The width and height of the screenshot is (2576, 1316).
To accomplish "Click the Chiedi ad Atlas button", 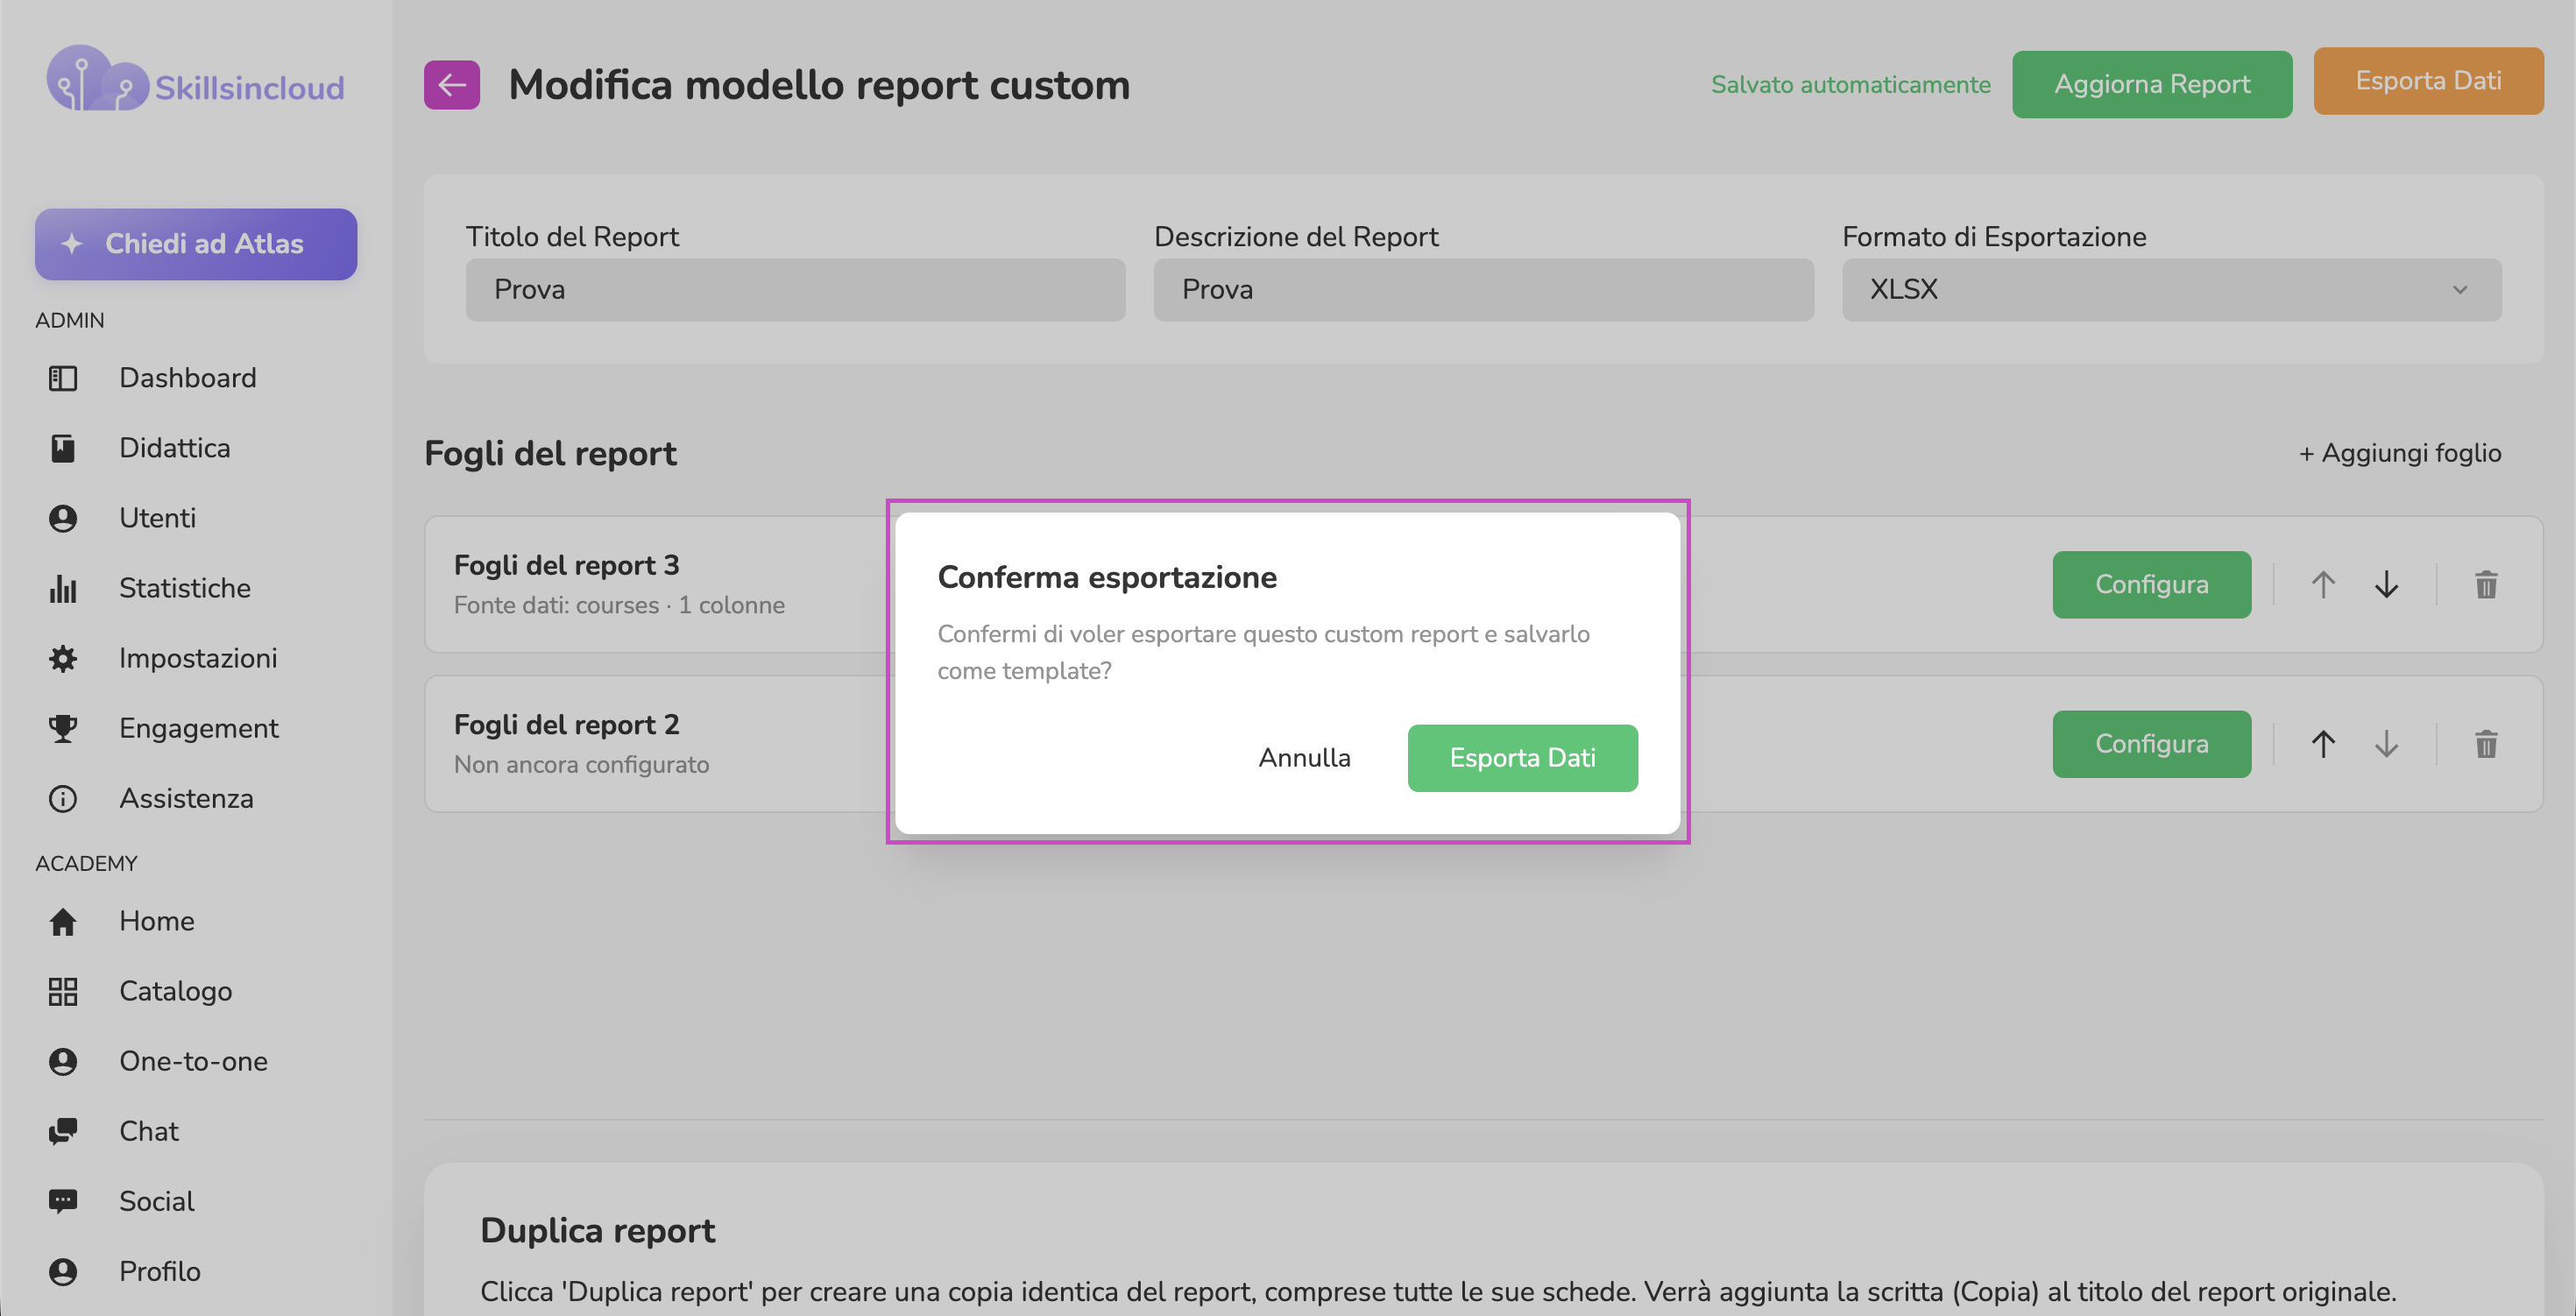I will [196, 244].
